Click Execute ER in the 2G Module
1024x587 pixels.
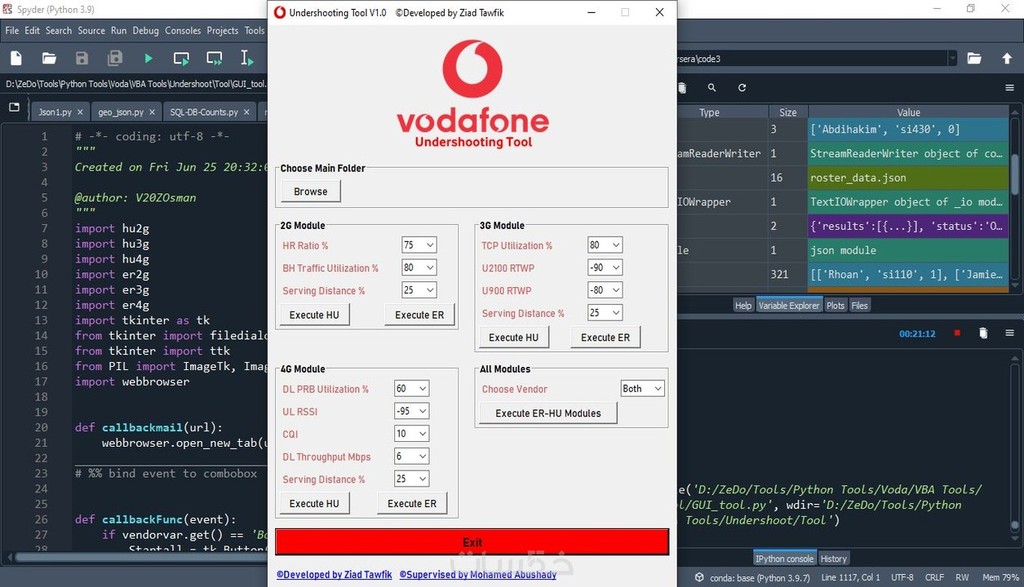[419, 315]
